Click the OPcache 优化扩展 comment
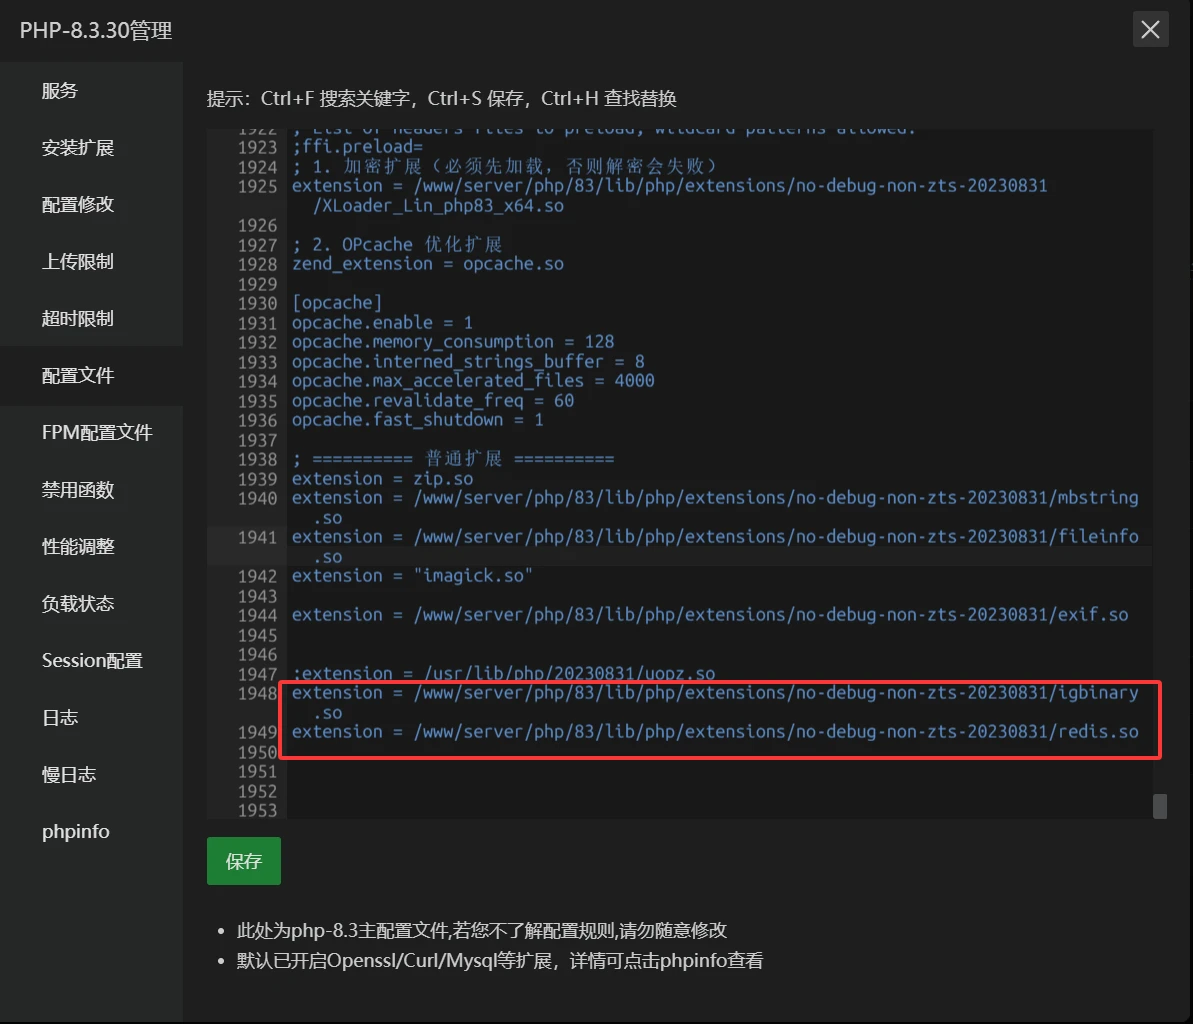Image resolution: width=1193 pixels, height=1024 pixels. tap(397, 245)
